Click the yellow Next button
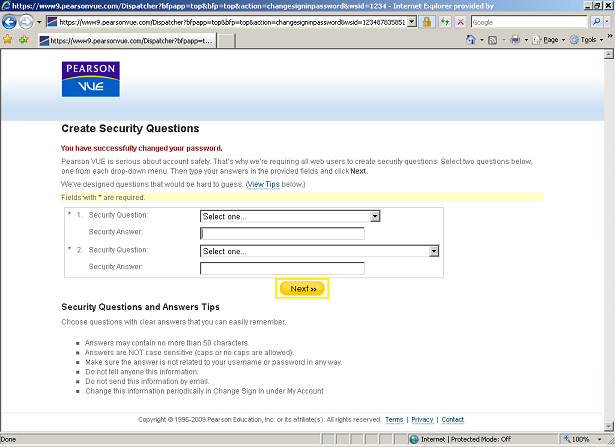This screenshot has width=615, height=447. pos(302,289)
